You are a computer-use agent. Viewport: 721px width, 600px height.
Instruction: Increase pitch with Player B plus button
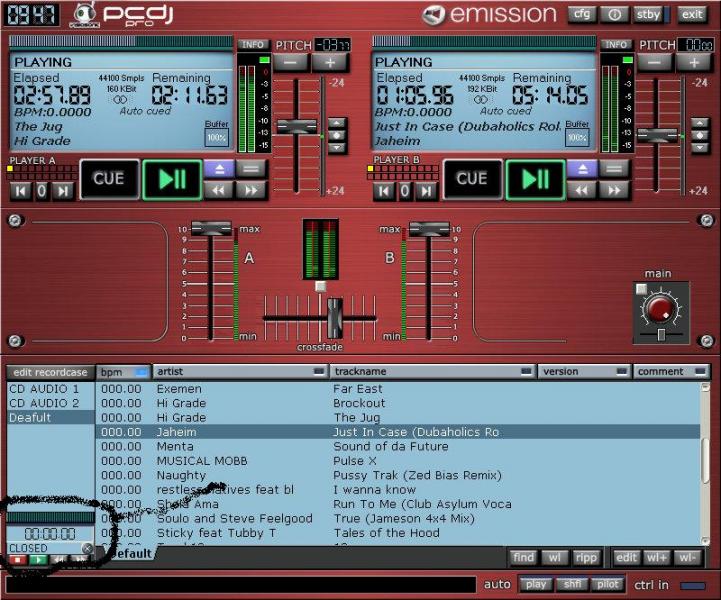694,62
